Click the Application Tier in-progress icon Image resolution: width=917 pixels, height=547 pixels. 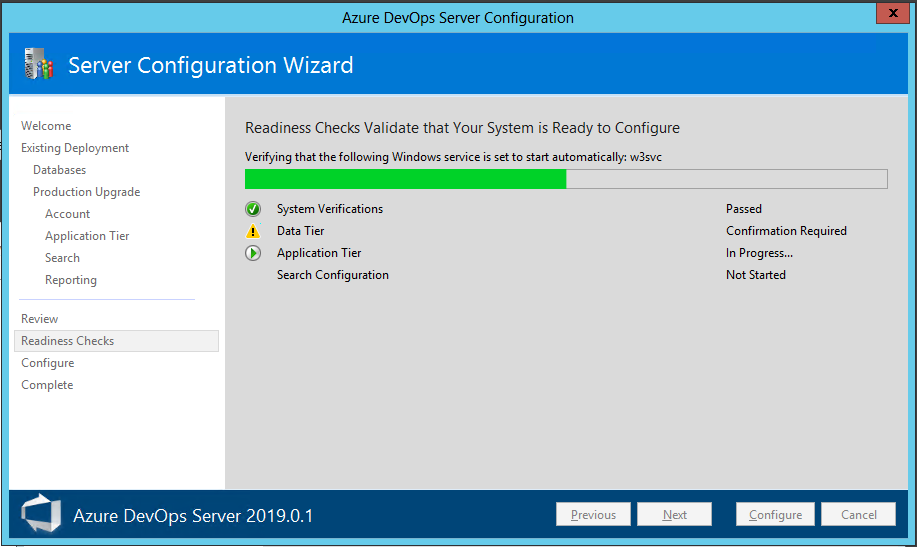coord(253,253)
